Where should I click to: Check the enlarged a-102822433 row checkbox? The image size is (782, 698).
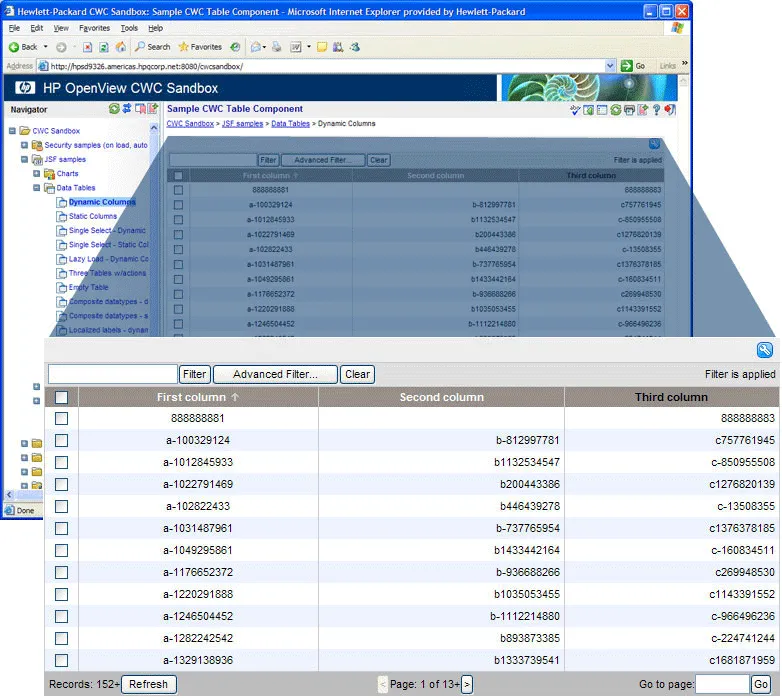61,507
